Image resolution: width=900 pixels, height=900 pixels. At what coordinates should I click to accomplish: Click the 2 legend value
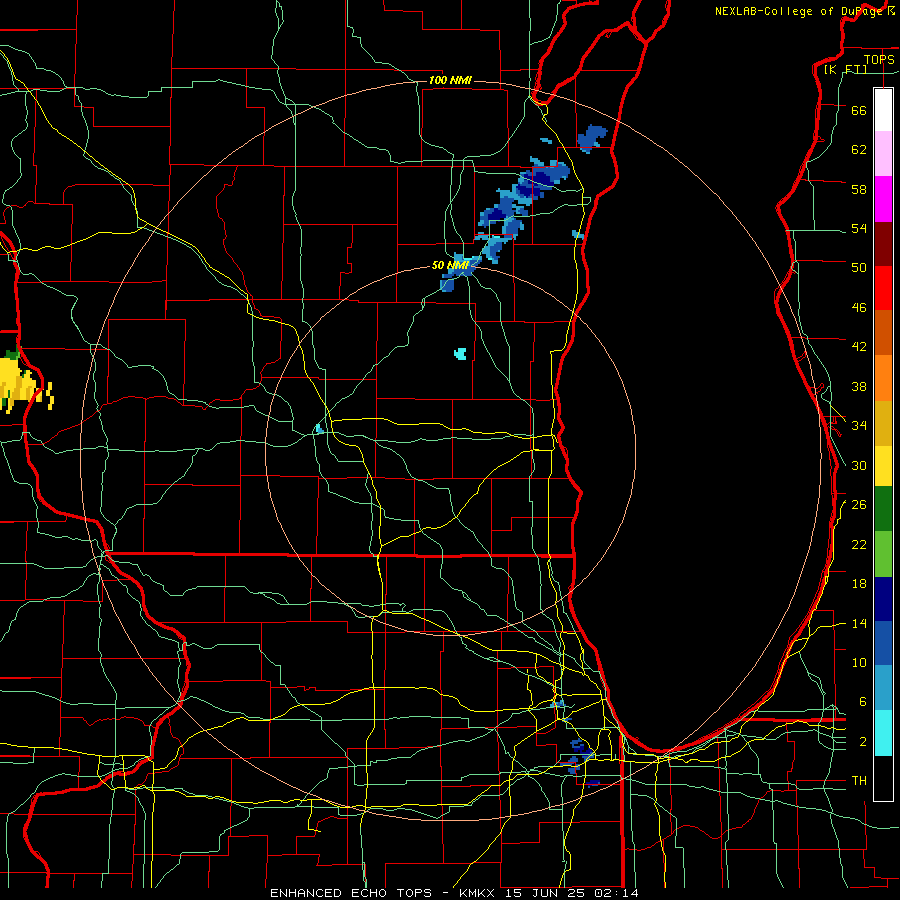point(863,742)
